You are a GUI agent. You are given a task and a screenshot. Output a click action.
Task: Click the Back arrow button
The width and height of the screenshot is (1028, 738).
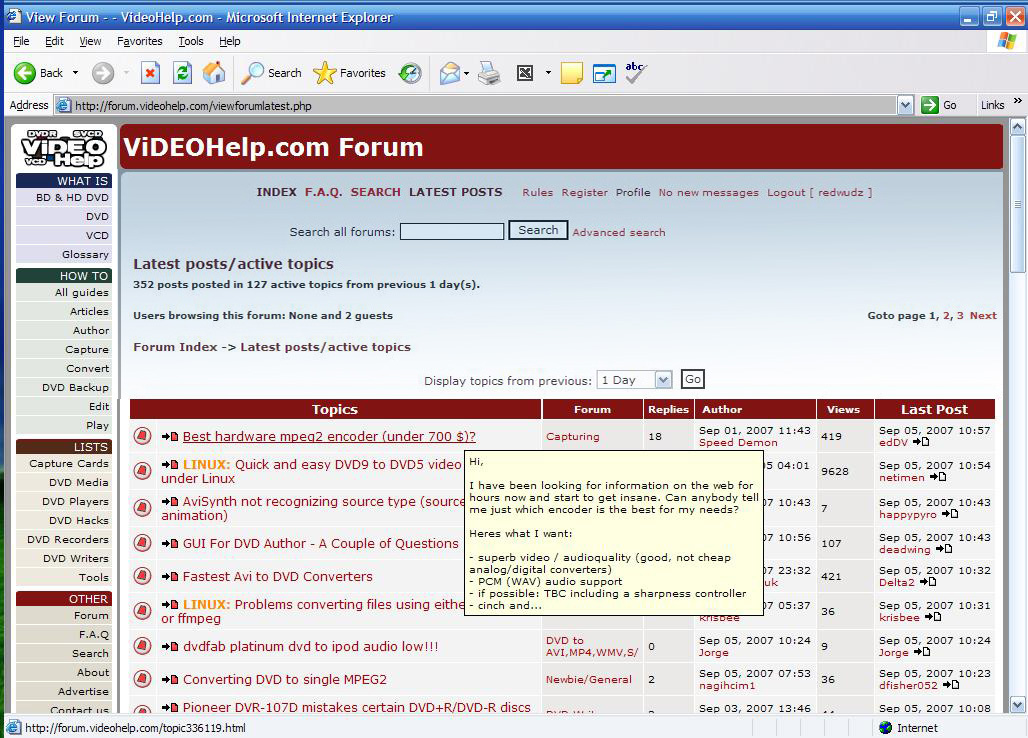click(25, 73)
